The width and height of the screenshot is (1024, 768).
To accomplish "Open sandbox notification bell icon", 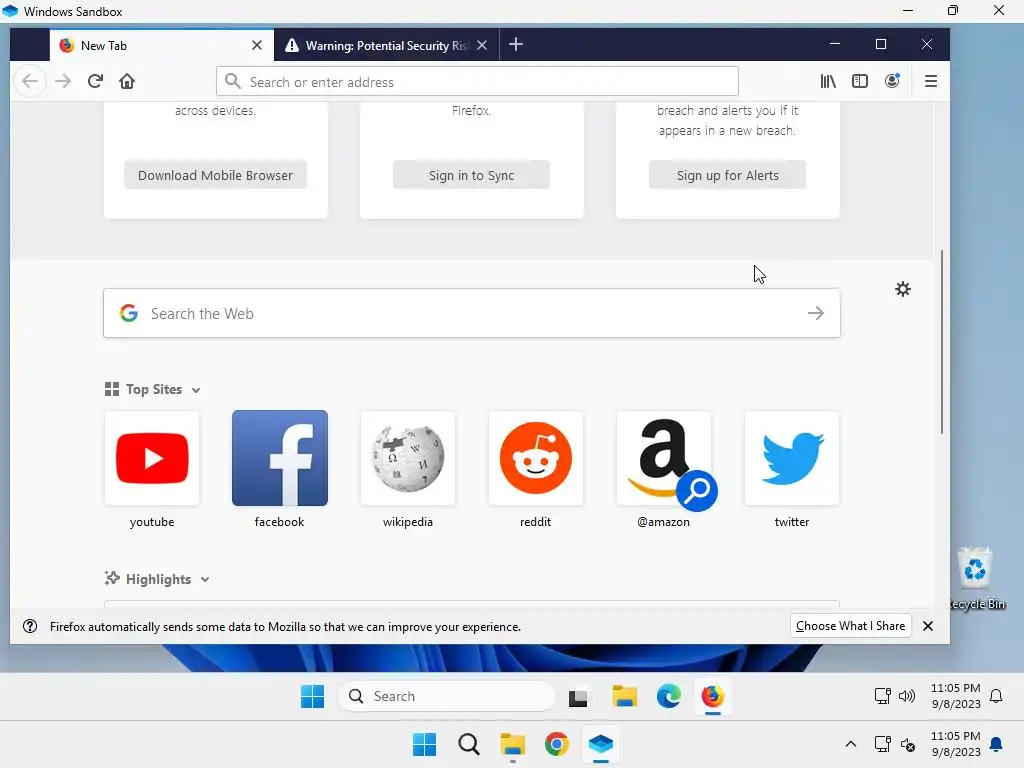I will click(x=996, y=696).
